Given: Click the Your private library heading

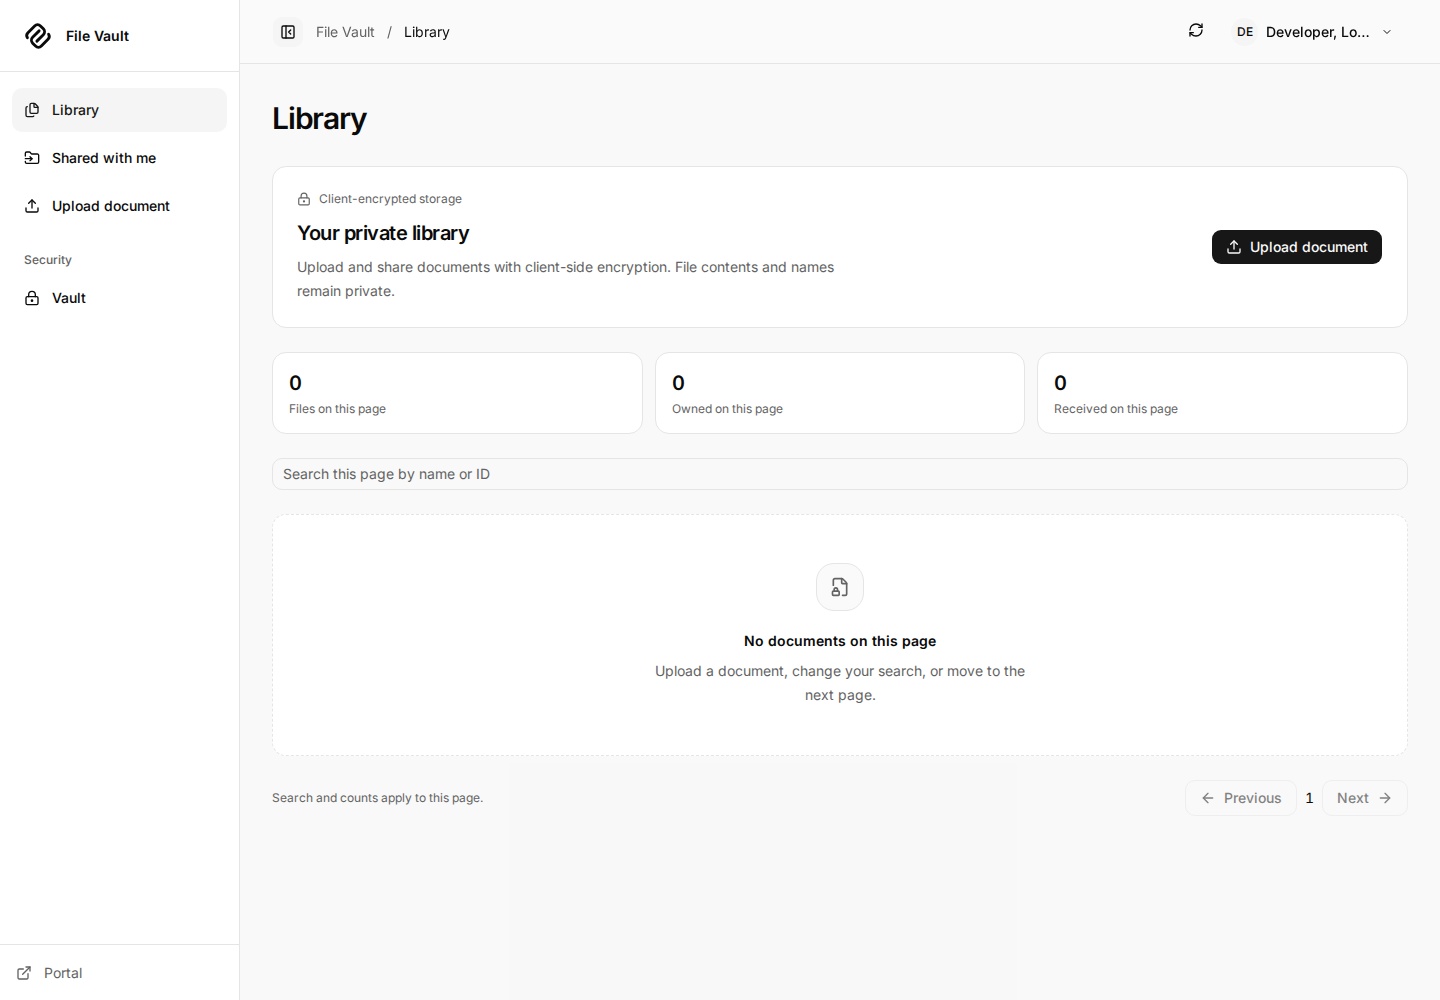Looking at the screenshot, I should (x=383, y=233).
